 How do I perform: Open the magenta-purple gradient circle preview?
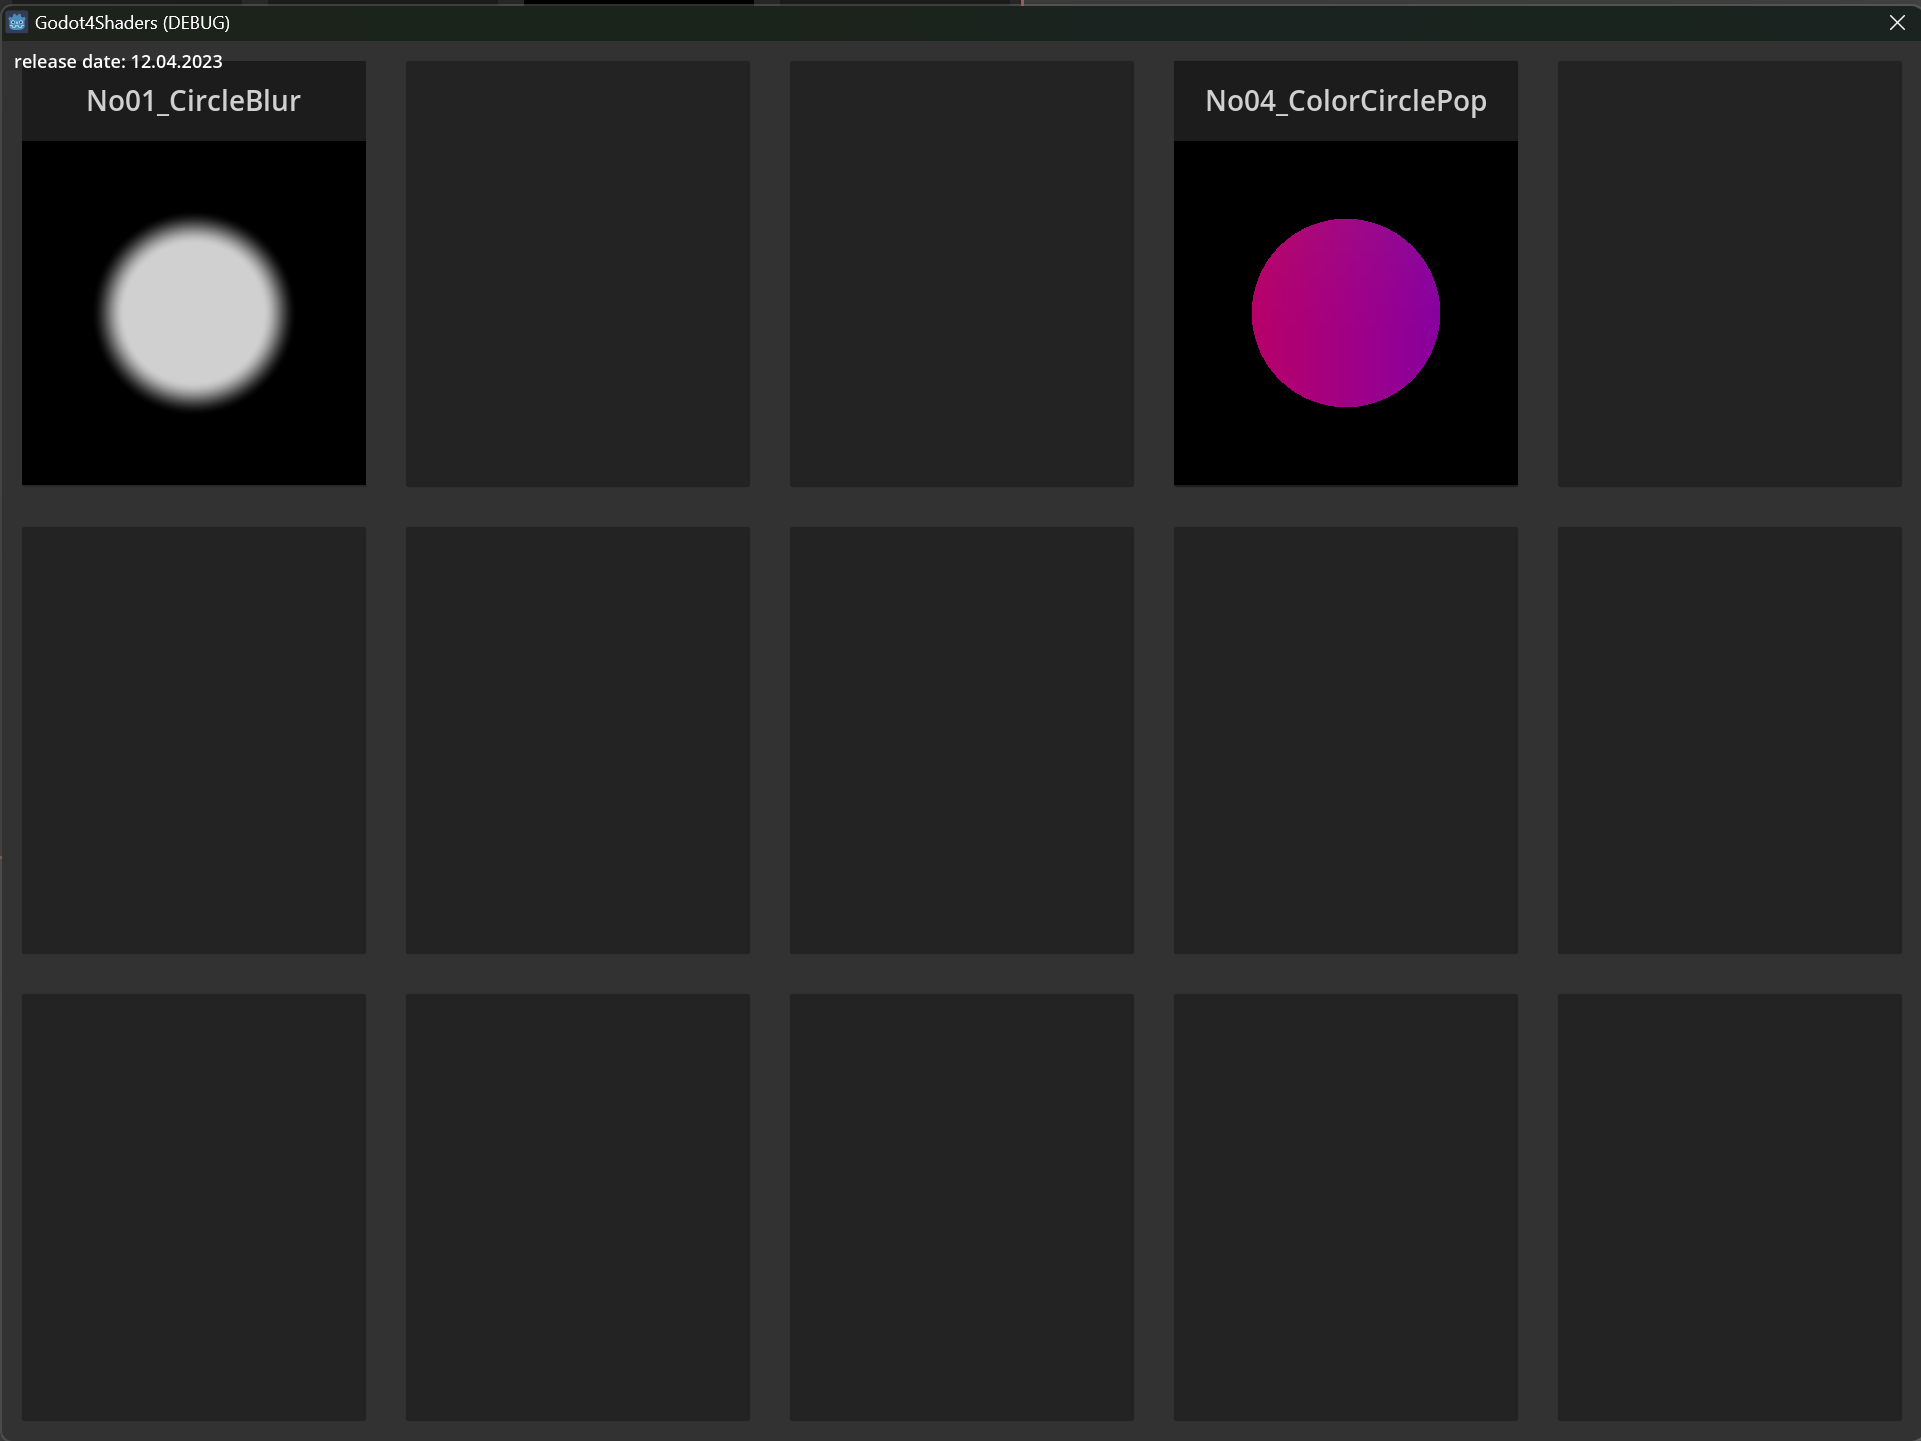1345,313
